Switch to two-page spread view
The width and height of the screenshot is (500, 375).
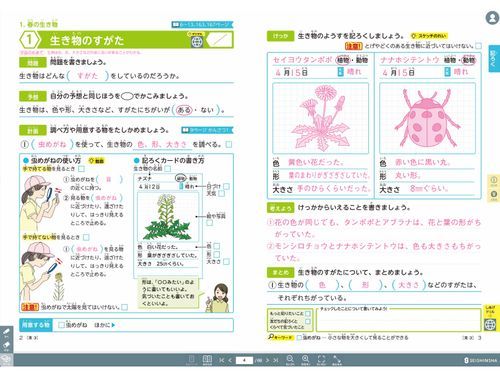(x=207, y=360)
